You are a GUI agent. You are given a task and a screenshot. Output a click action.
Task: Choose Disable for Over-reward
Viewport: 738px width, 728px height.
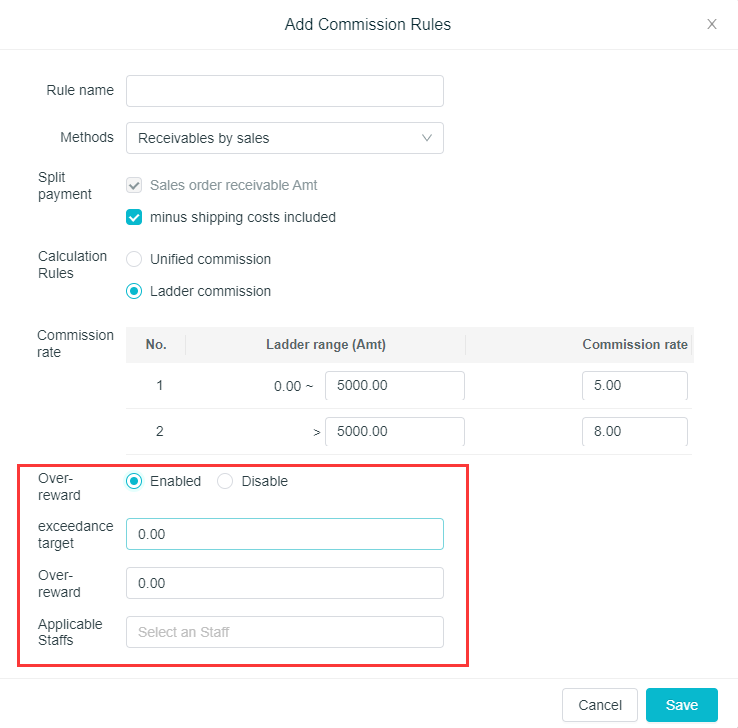click(225, 481)
